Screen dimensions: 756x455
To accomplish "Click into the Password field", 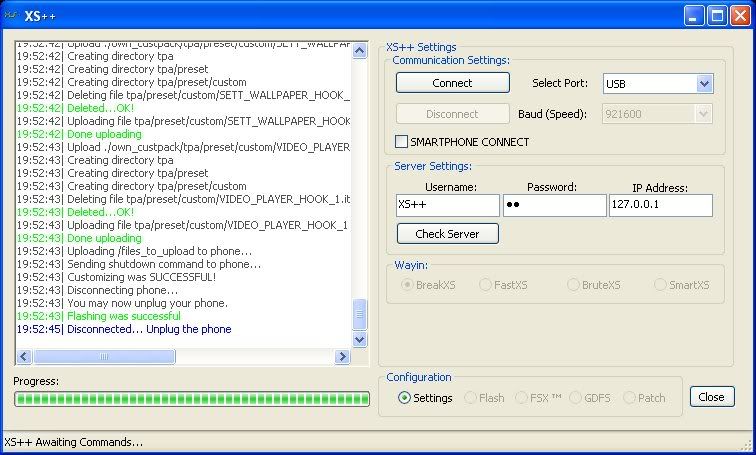I will [553, 205].
